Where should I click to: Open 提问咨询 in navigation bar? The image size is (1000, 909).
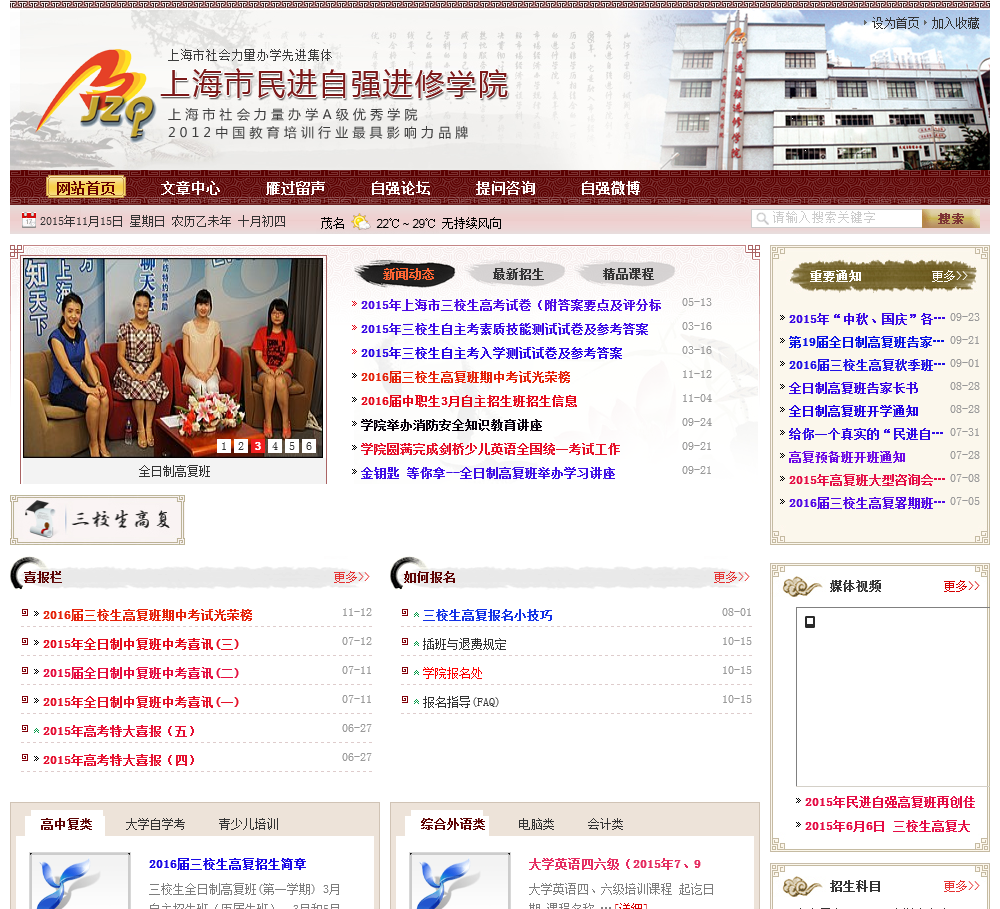(506, 188)
